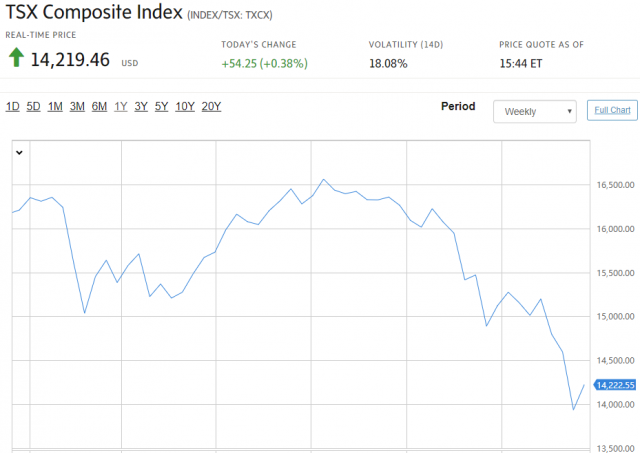Image resolution: width=640 pixels, height=453 pixels.
Task: Select the 5D time range
Action: pos(33,107)
